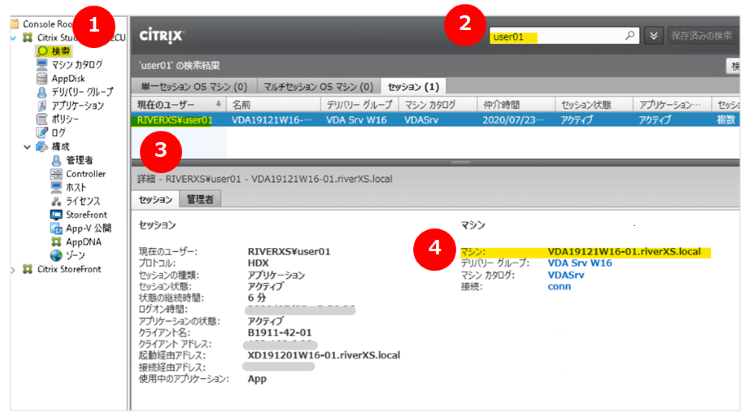The image size is (750, 418).
Task: Click the B1911-42-01 client name value
Action: (279, 332)
